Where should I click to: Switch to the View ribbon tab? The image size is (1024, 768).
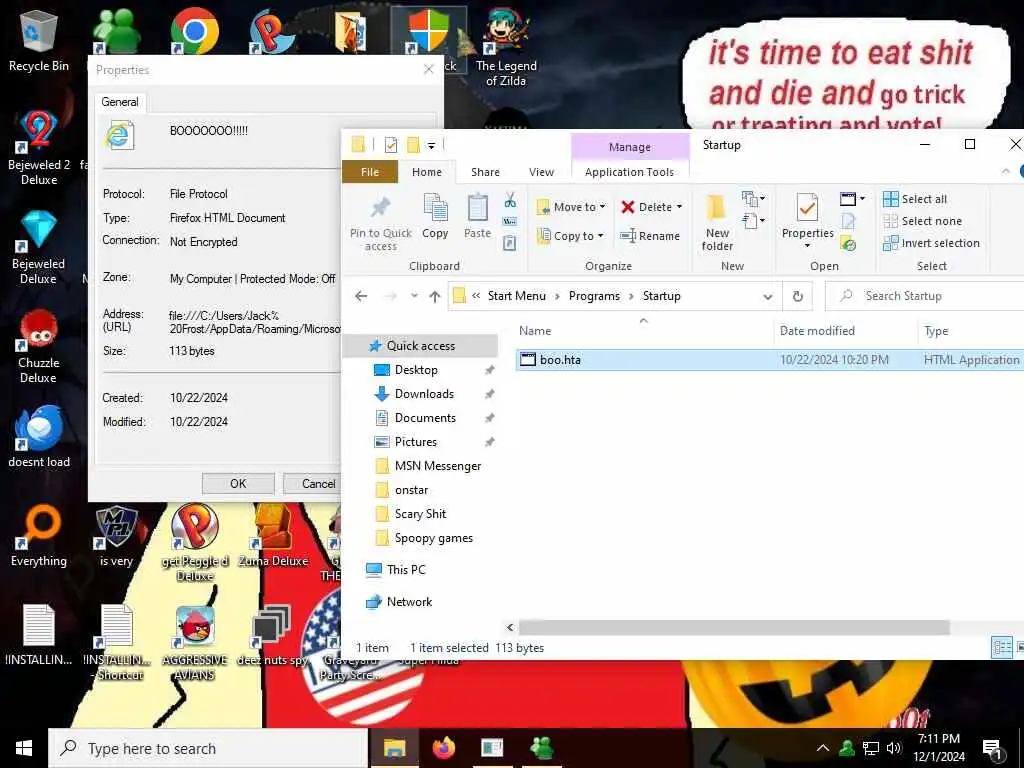point(541,172)
